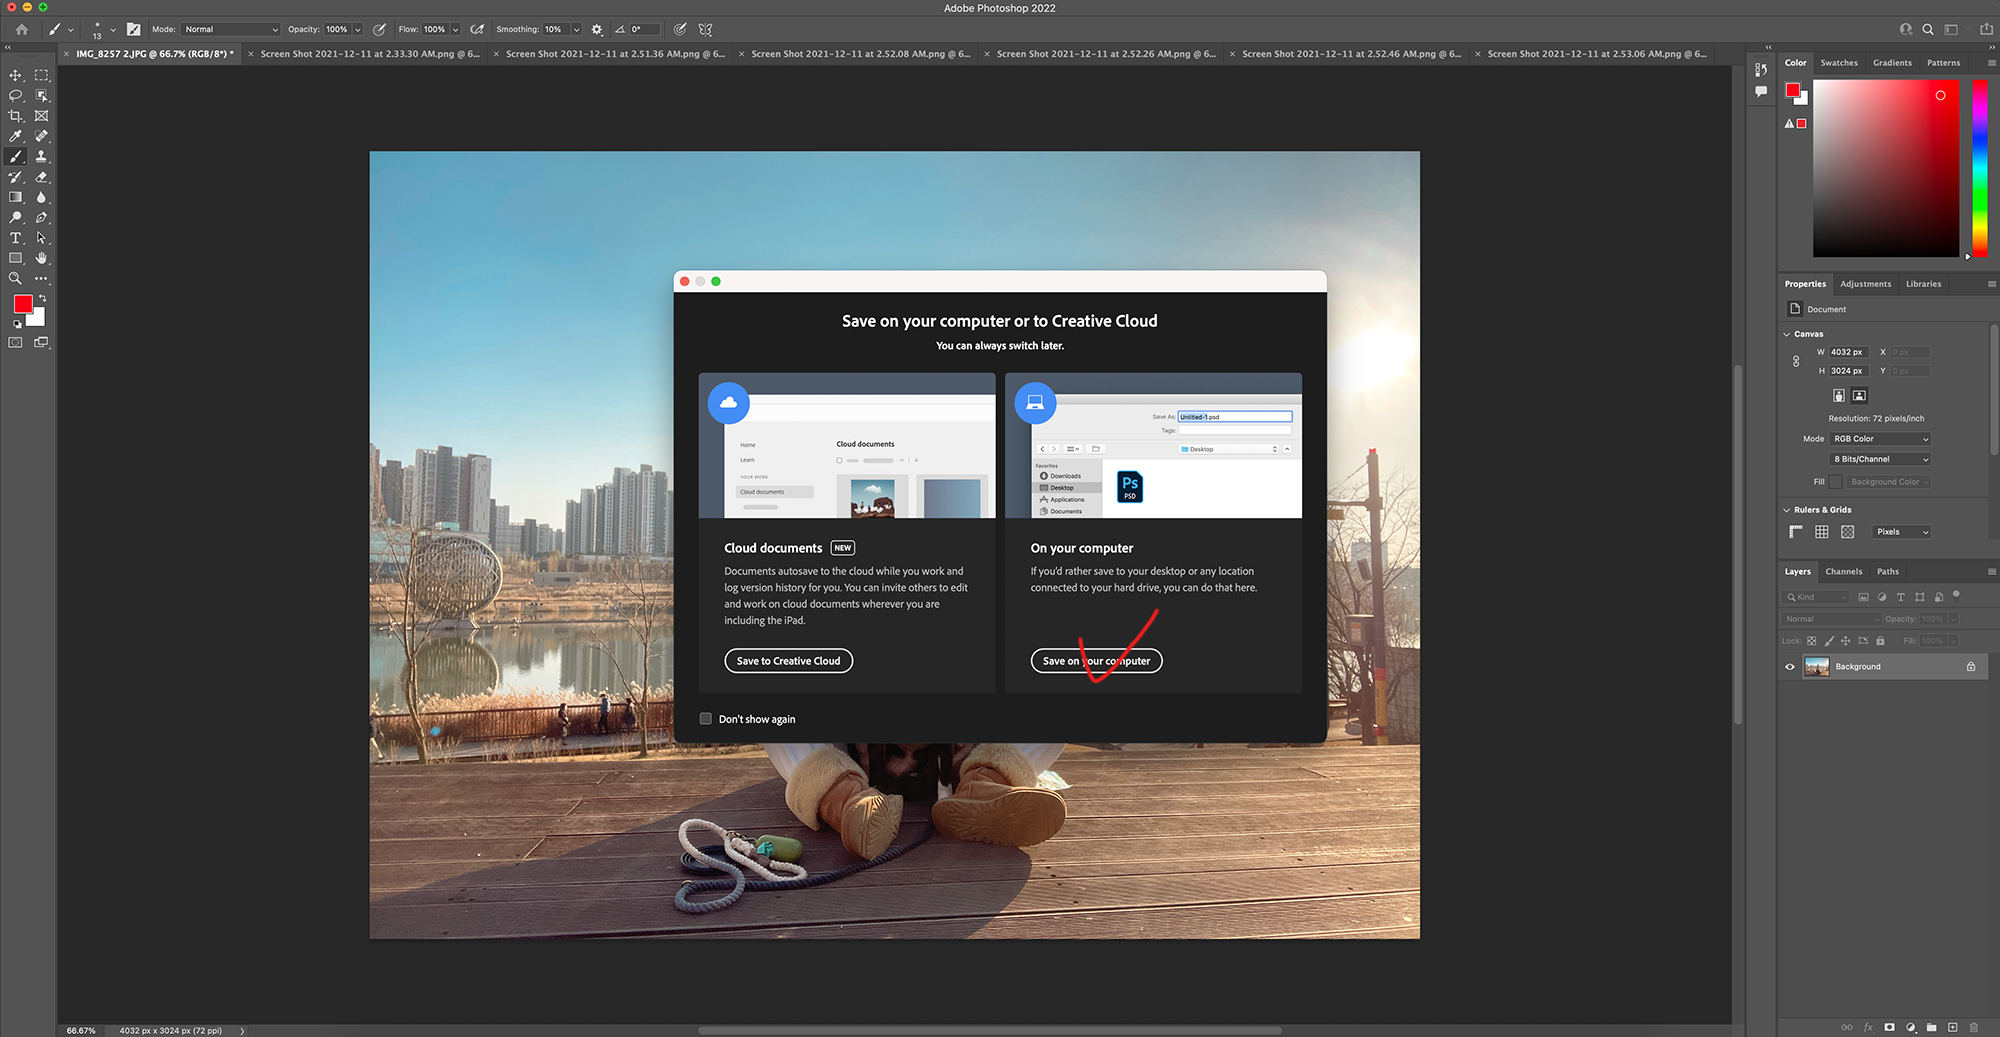Select the Object Selection tool
Screen dimensions: 2000x1037
click(x=41, y=96)
